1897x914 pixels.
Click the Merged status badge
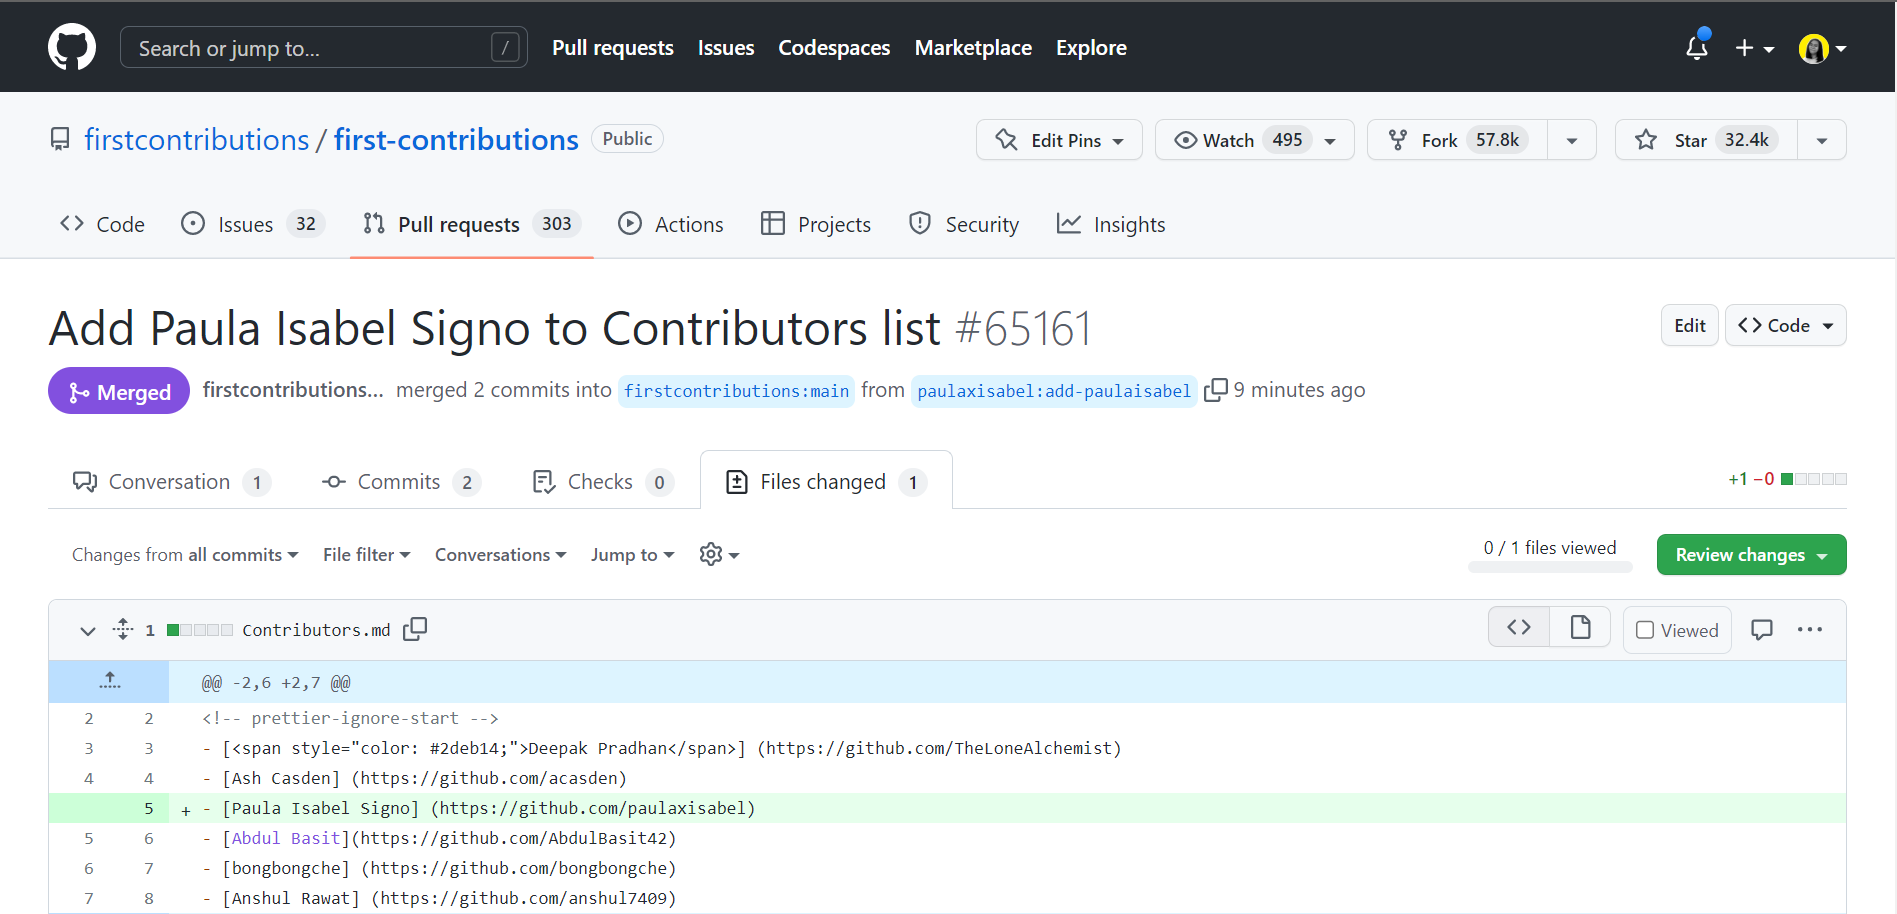tap(119, 391)
